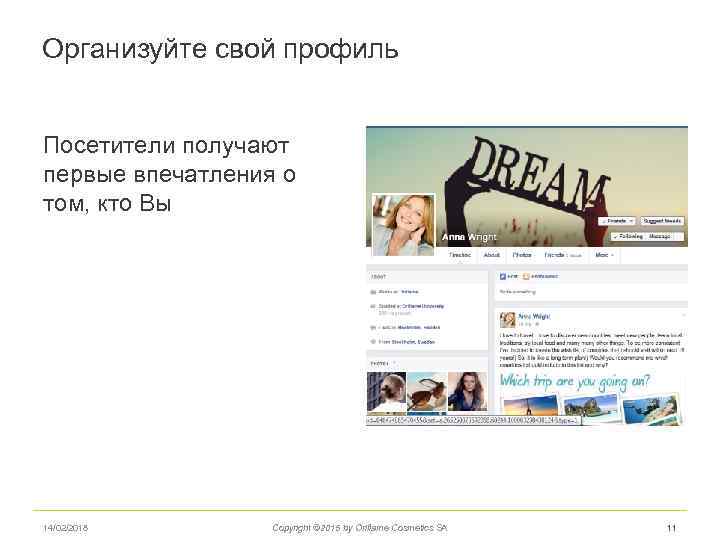Open the Friends dropdown button on cover photo
The width and height of the screenshot is (720, 540).
(617, 221)
